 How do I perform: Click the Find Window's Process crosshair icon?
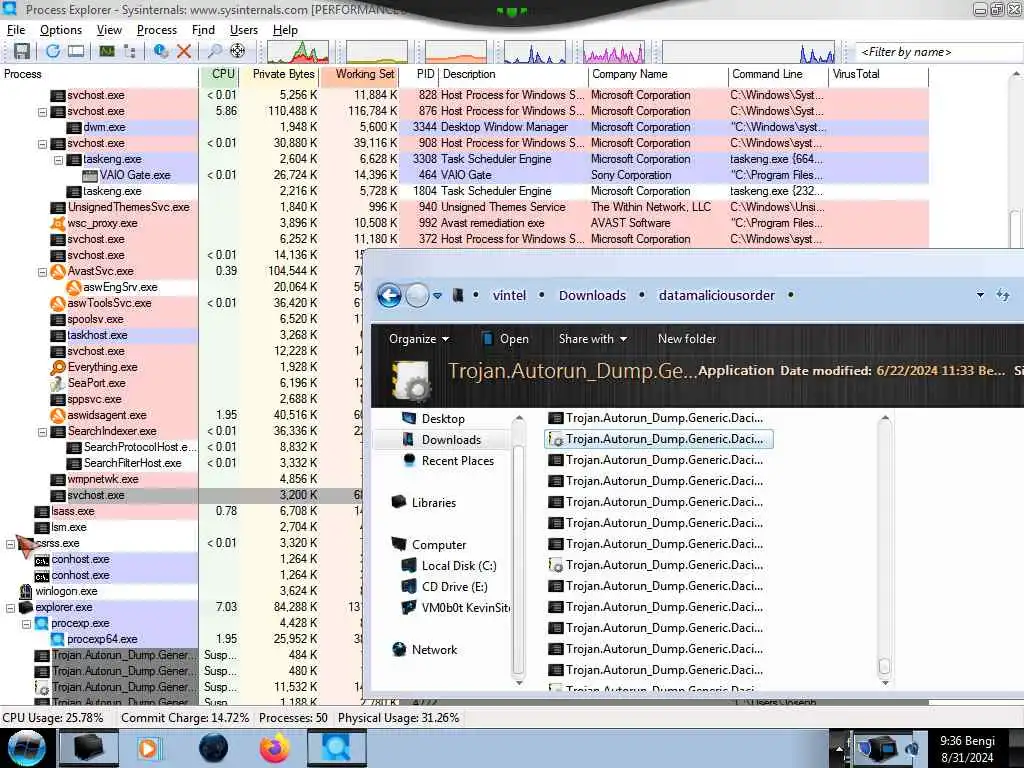[238, 51]
